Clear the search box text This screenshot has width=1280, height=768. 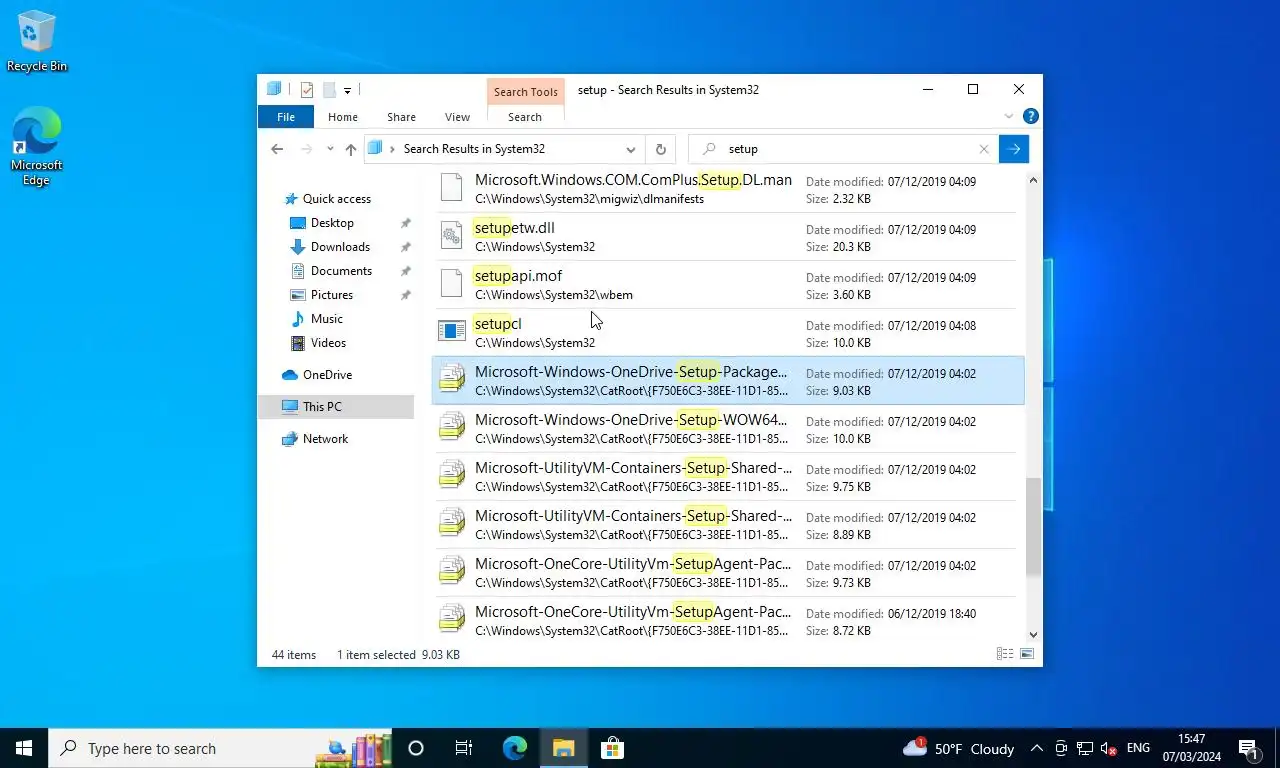tap(984, 149)
